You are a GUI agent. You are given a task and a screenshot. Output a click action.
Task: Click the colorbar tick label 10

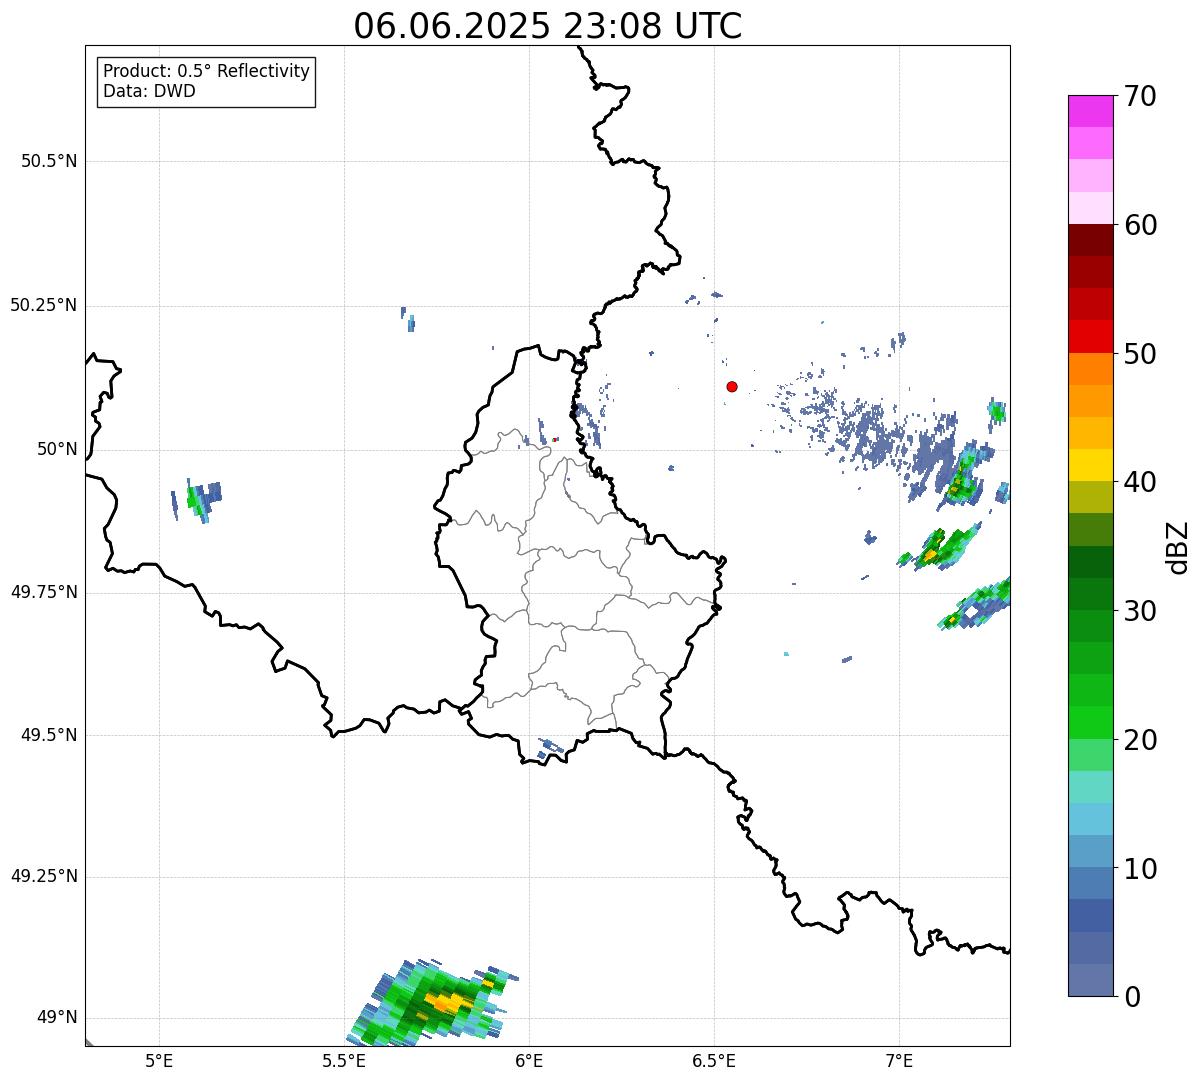tap(1141, 868)
